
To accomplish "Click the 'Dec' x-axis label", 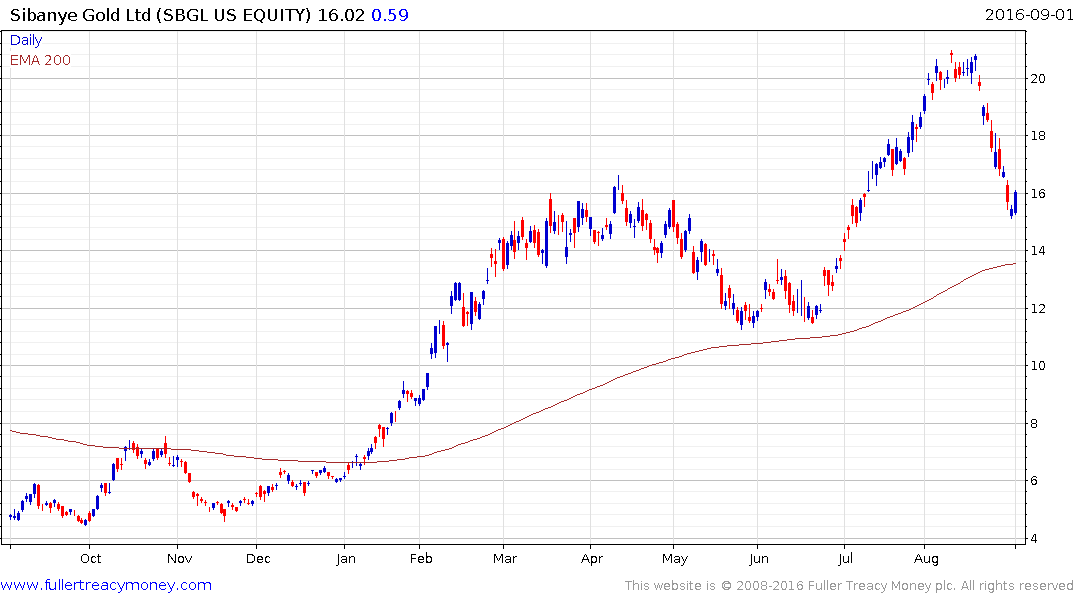I will [x=258, y=559].
